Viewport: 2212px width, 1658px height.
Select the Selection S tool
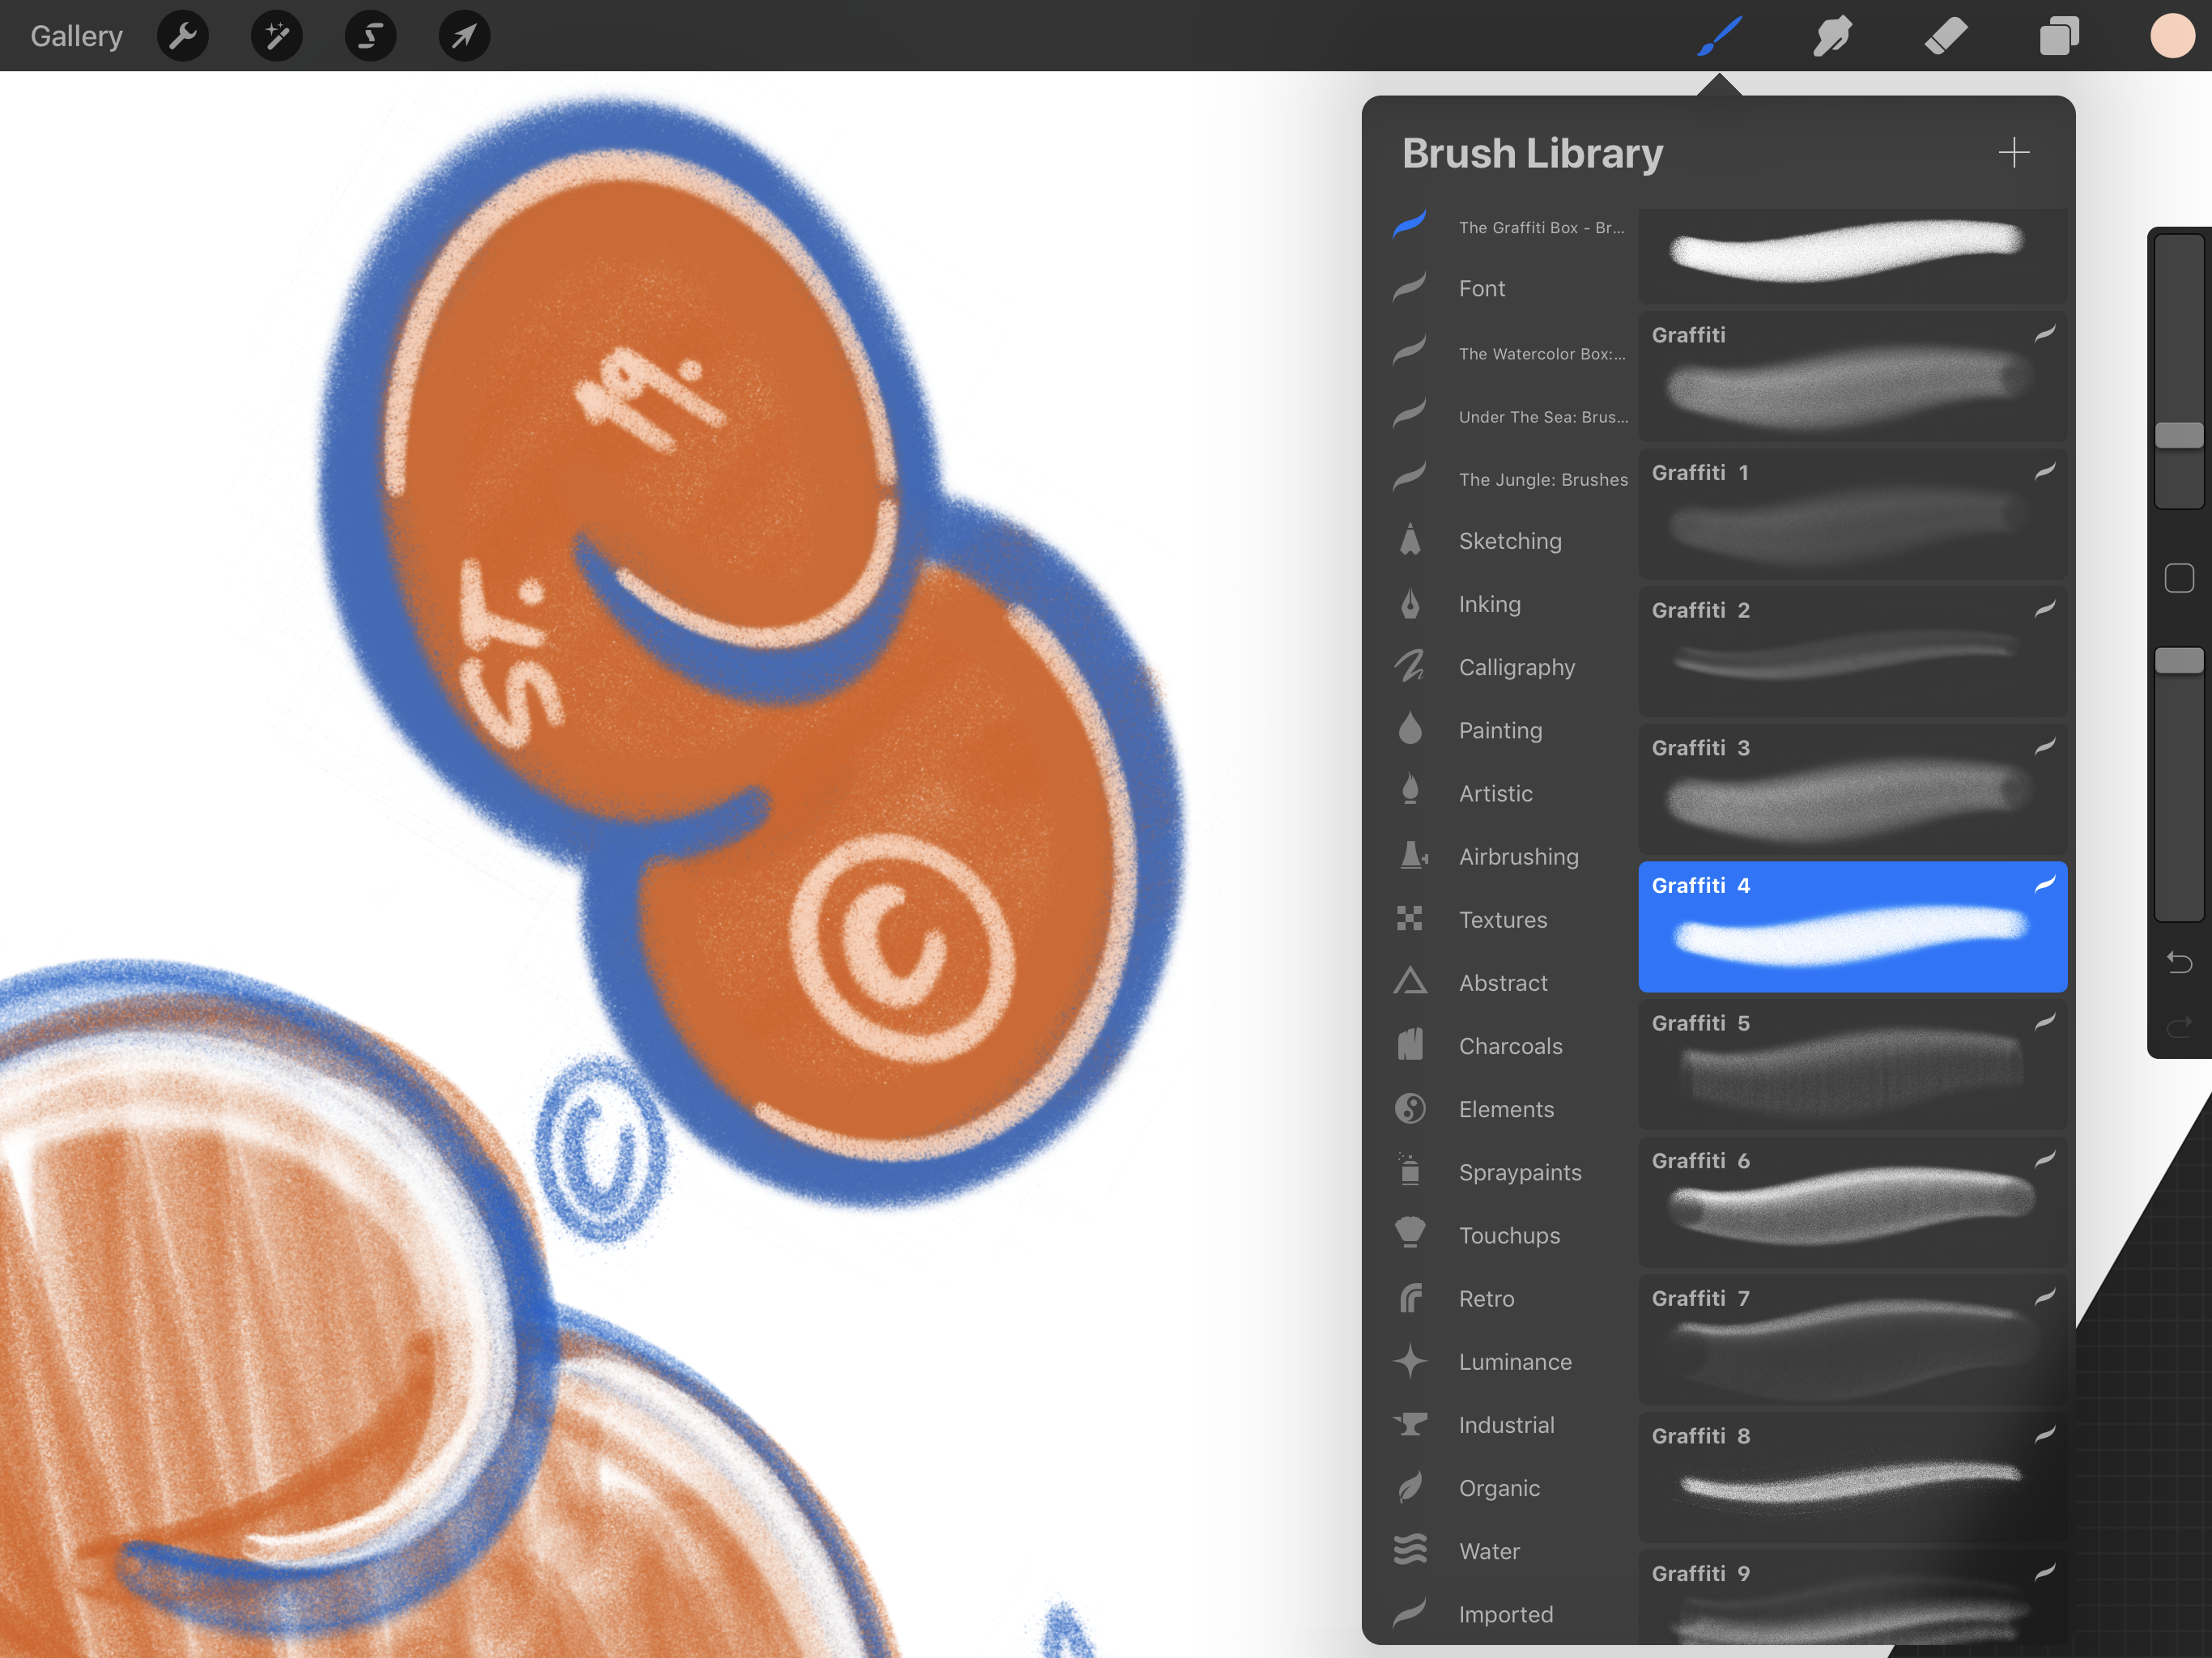tap(370, 37)
